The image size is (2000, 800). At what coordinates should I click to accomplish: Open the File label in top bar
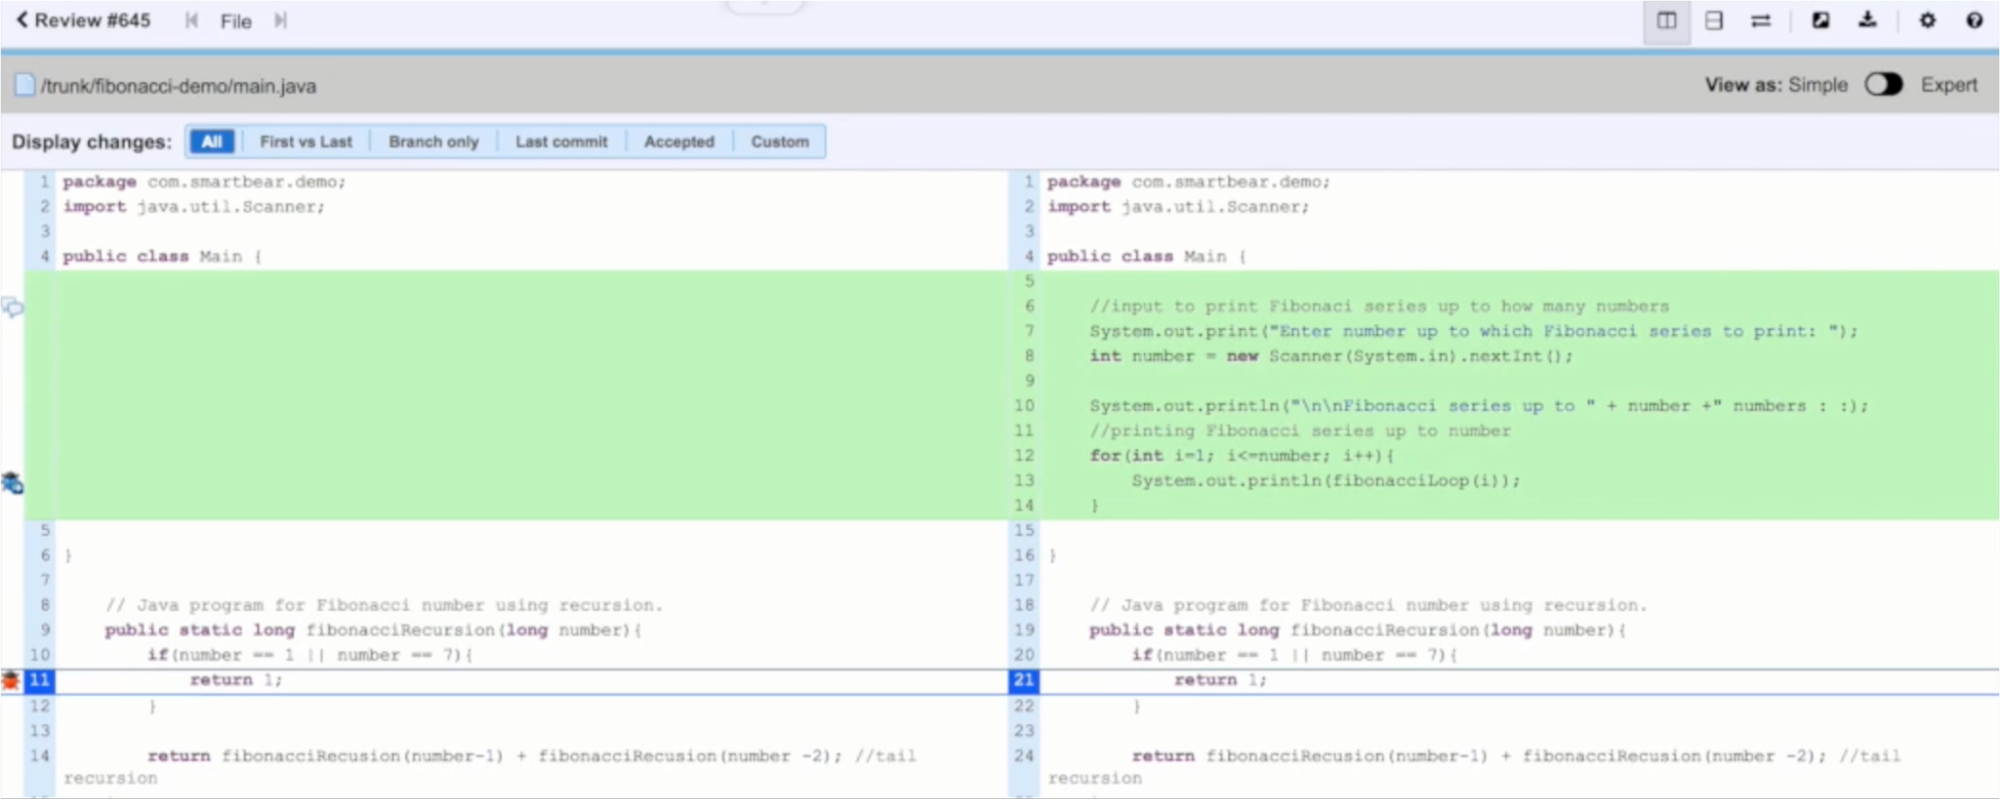[x=236, y=21]
